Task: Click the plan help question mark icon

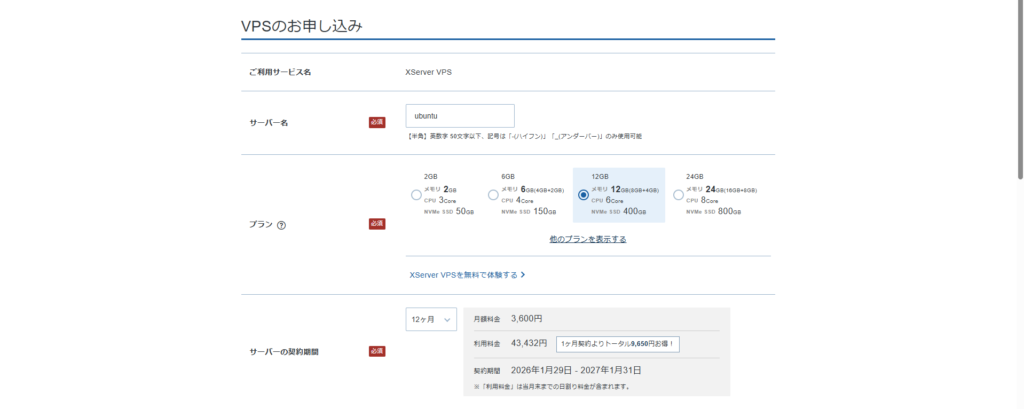Action: tap(282, 225)
